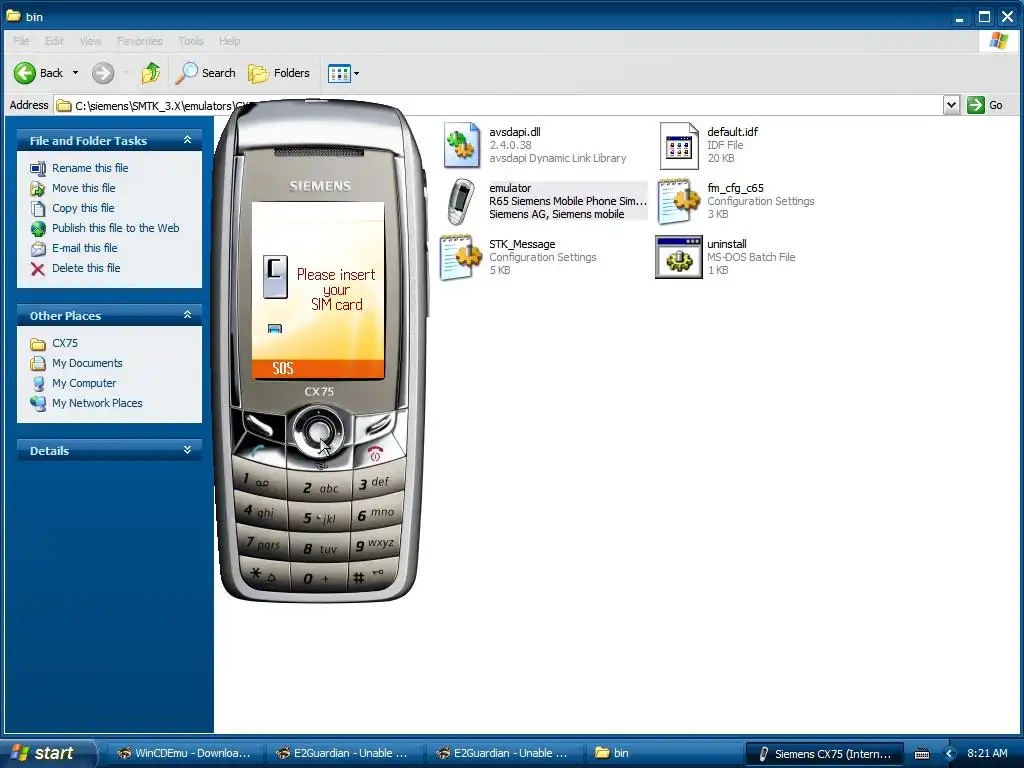Click the uninstall batch file icon
Viewport: 1024px width, 768px height.
pos(679,257)
